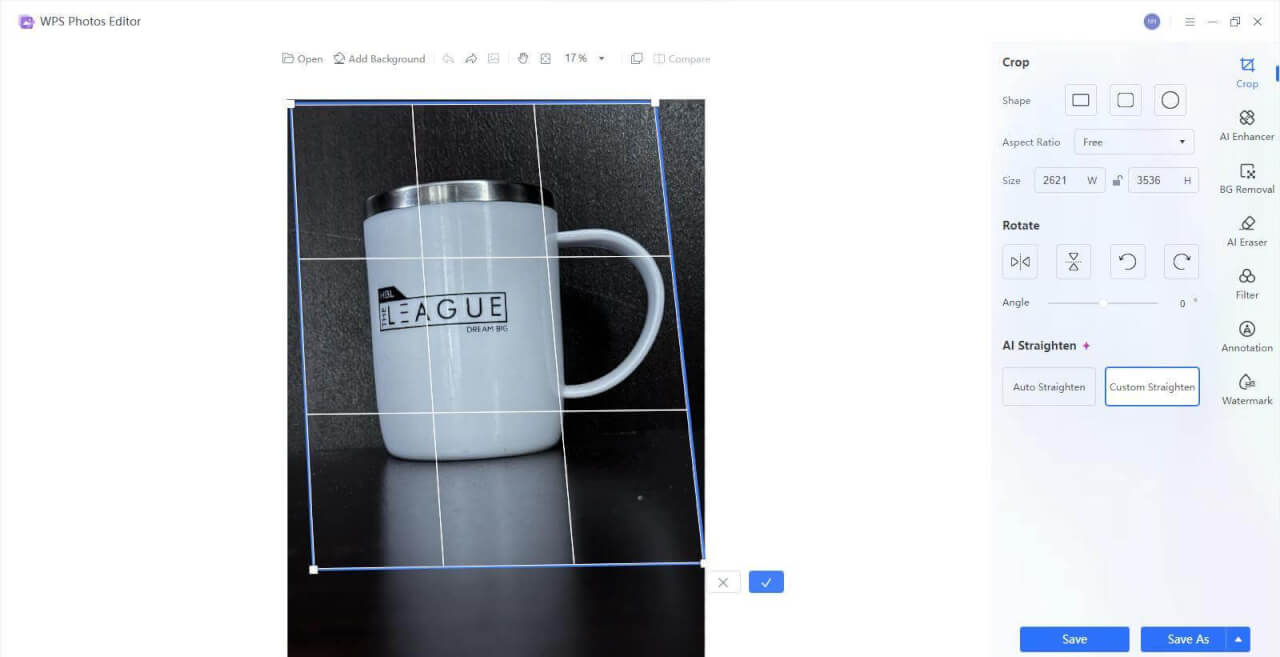
Task: Flip the image horizontally
Action: pyautogui.click(x=1019, y=261)
